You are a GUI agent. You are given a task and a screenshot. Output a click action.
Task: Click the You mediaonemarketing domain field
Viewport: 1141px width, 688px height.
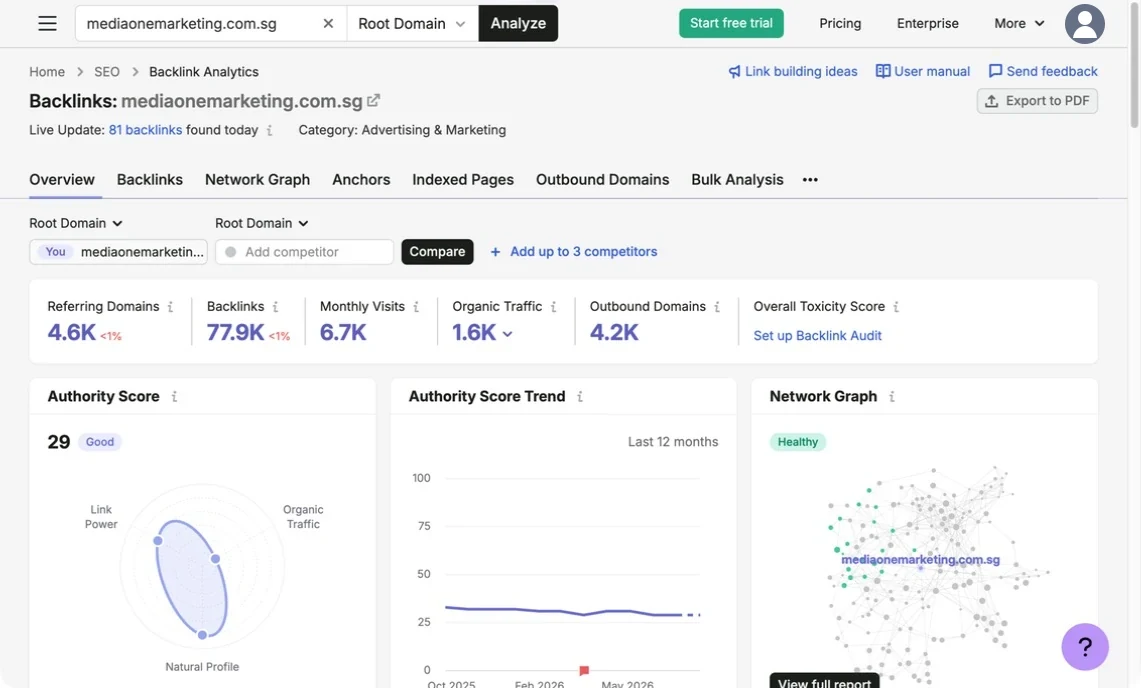119,252
